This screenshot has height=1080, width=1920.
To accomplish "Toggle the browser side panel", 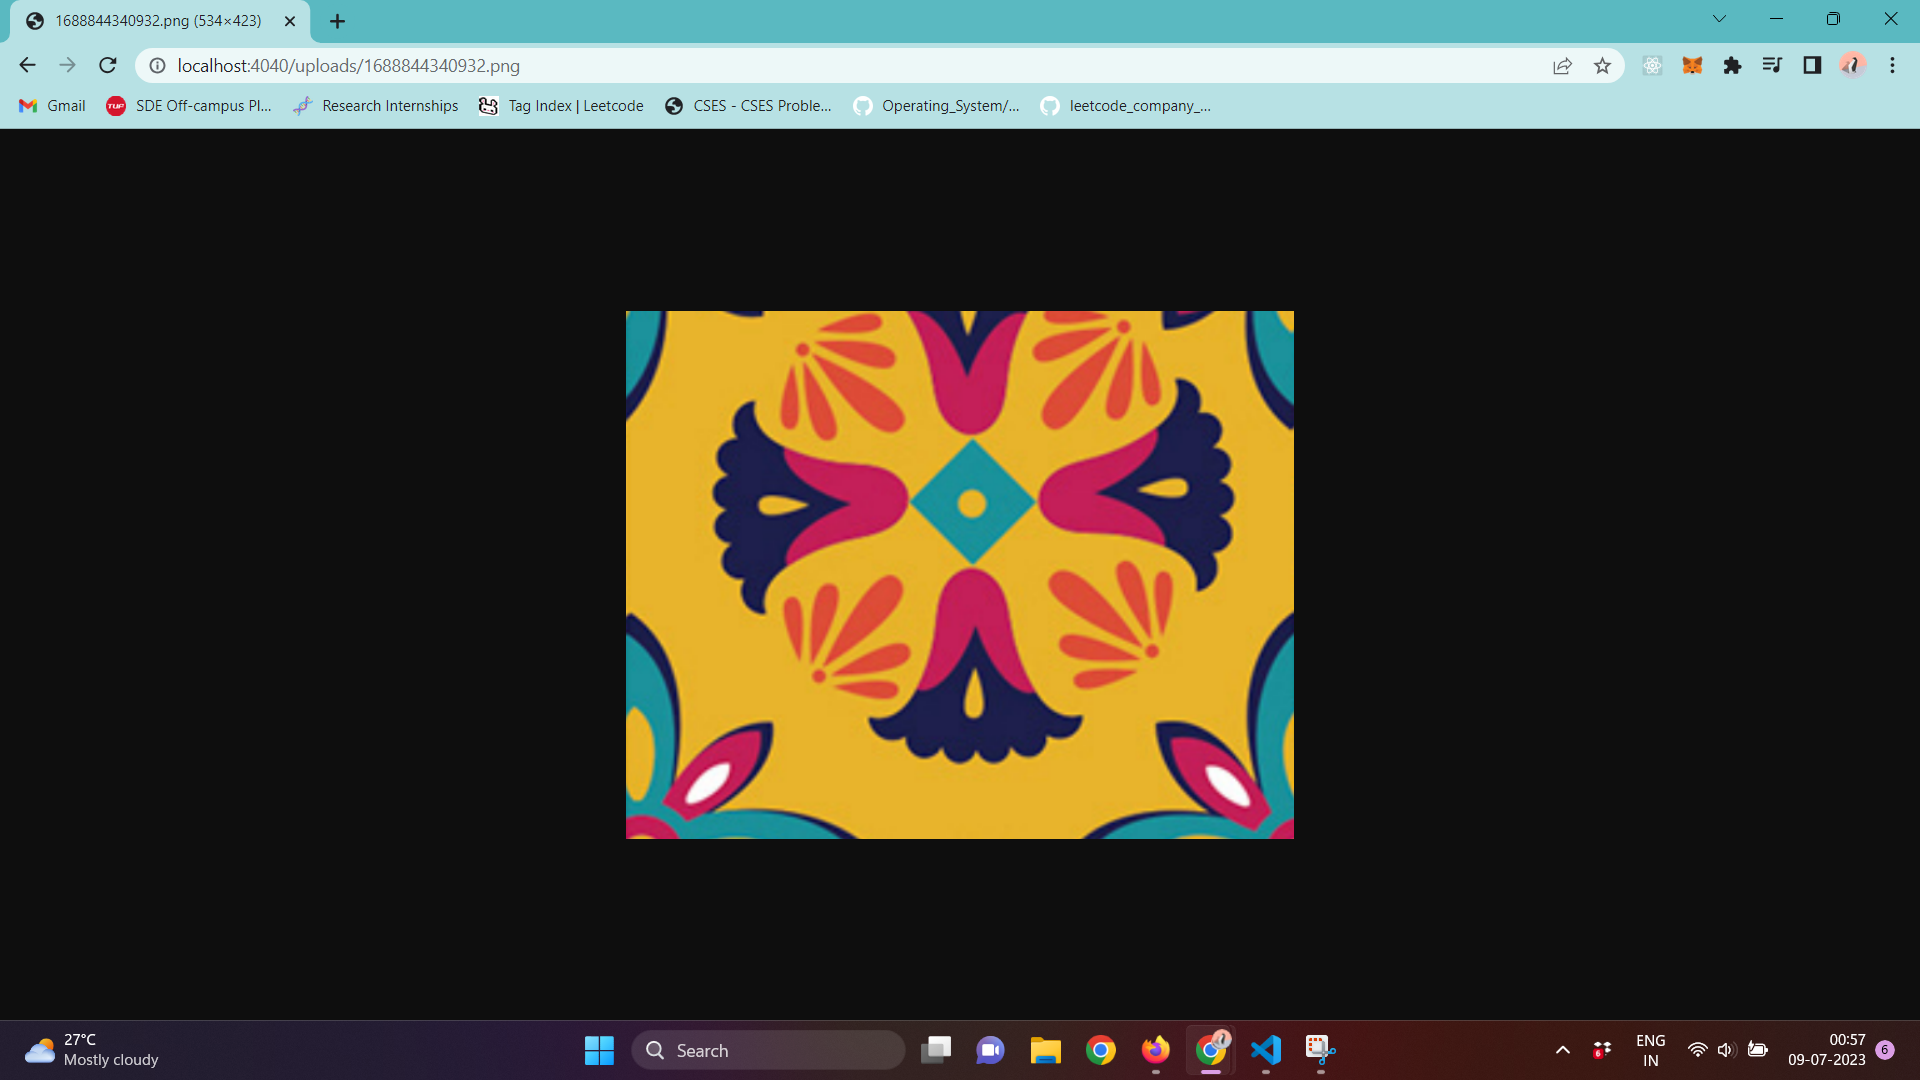I will (x=1812, y=66).
